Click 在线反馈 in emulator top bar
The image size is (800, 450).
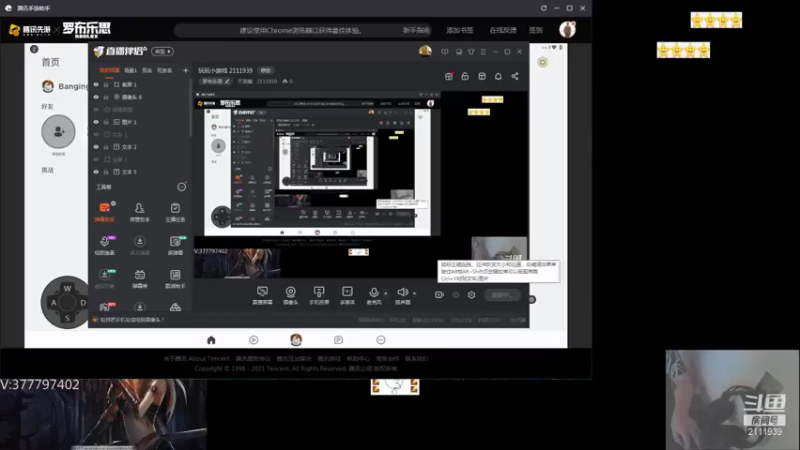pyautogui.click(x=503, y=30)
